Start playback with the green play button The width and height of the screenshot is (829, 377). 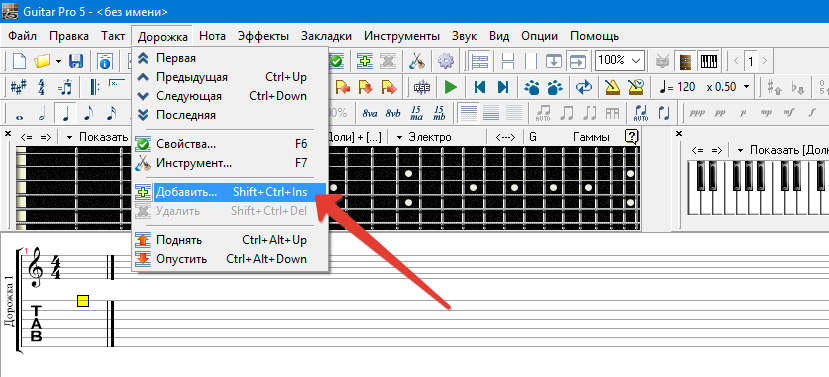[x=450, y=87]
